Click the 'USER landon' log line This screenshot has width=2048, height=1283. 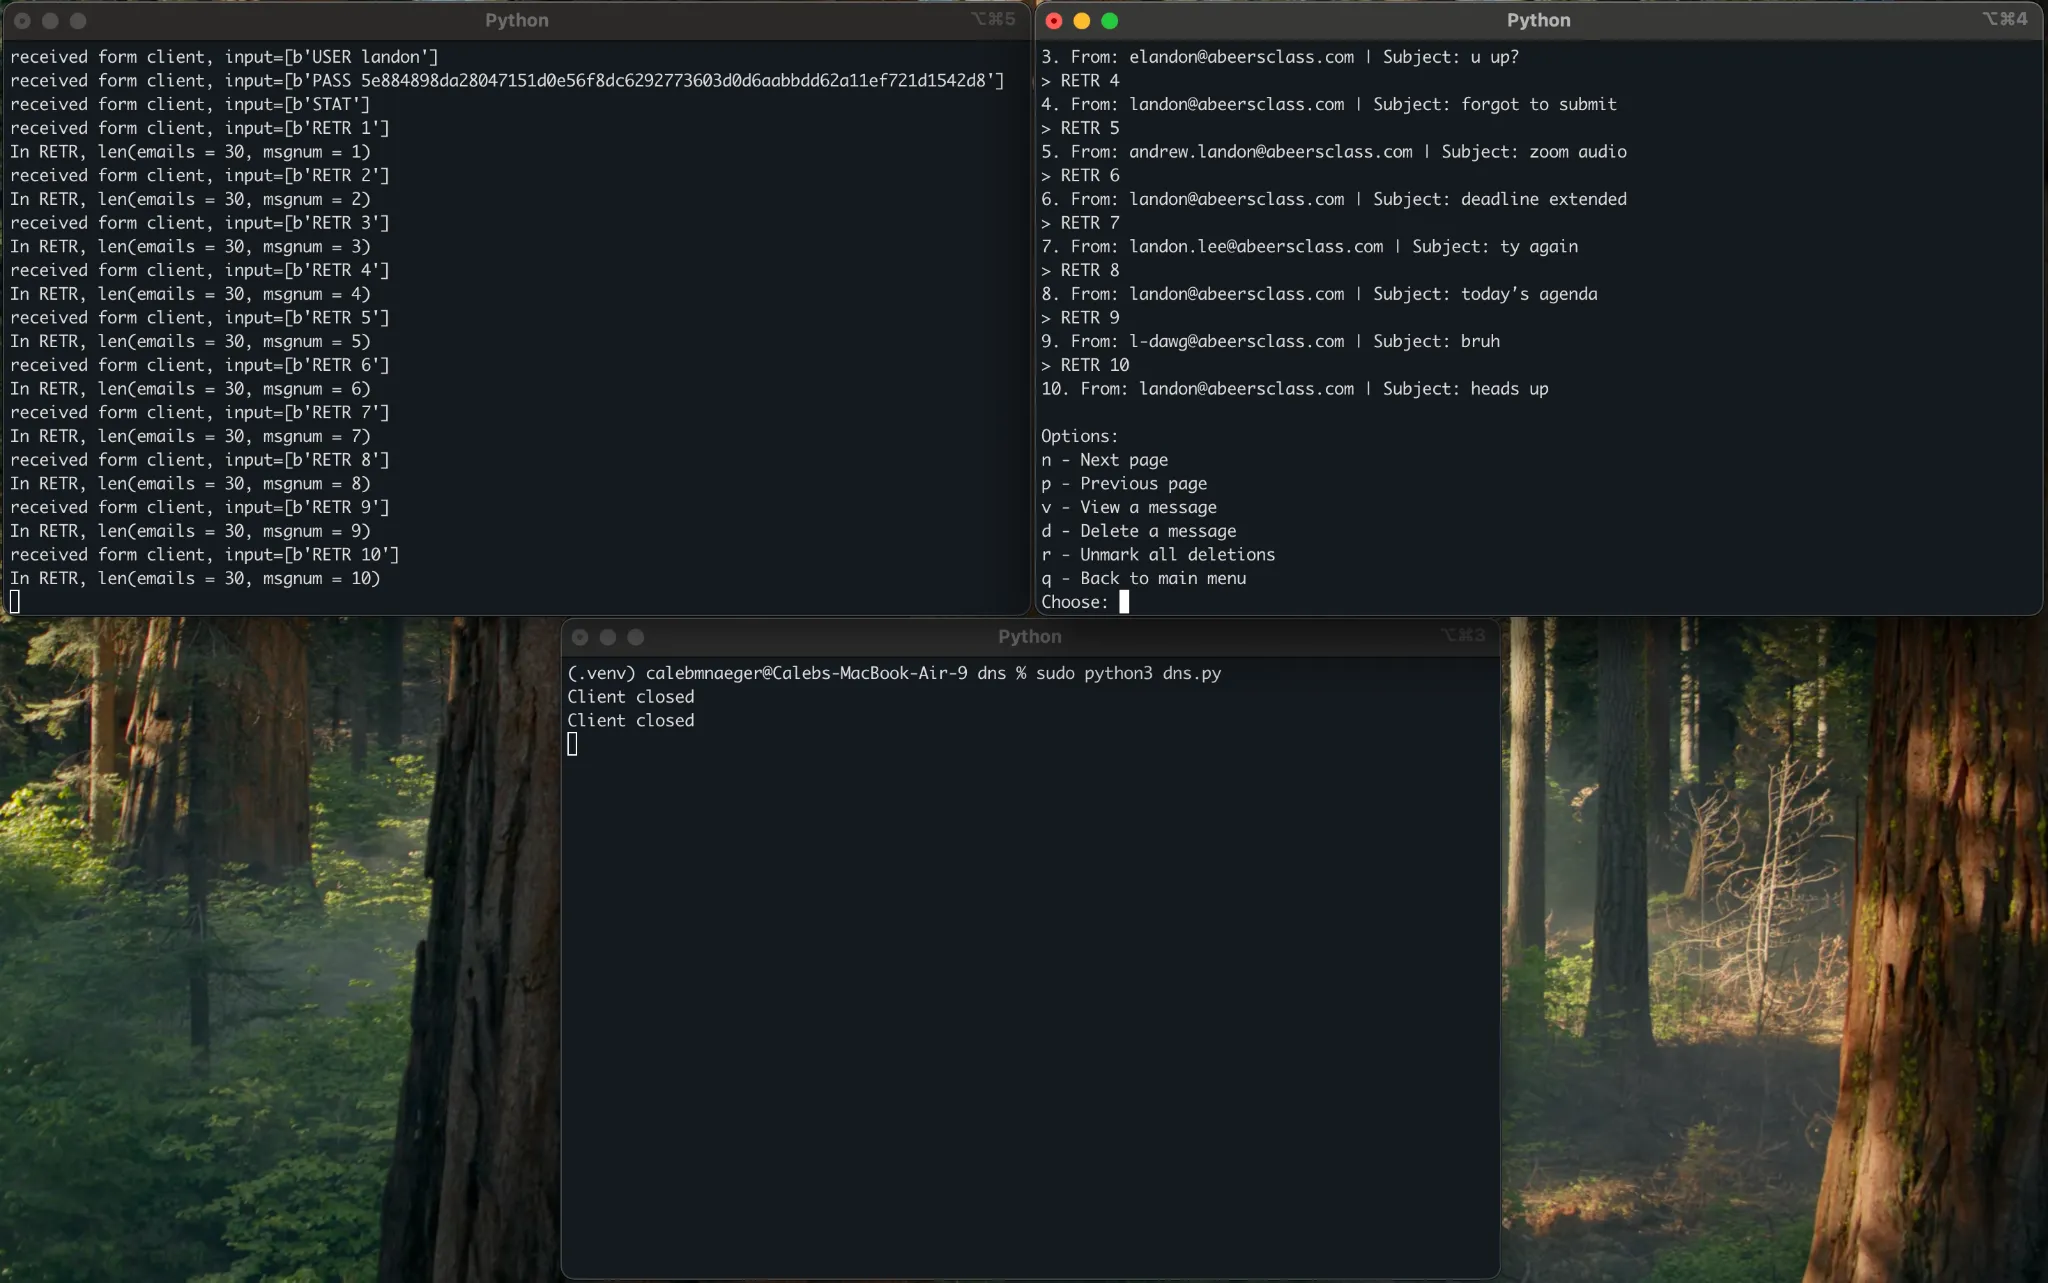pos(224,57)
